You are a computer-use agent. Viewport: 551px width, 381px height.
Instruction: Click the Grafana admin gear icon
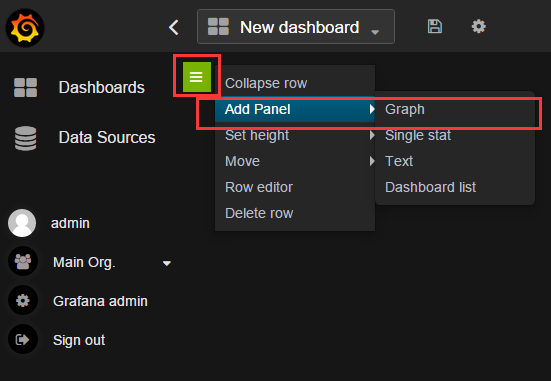click(23, 301)
